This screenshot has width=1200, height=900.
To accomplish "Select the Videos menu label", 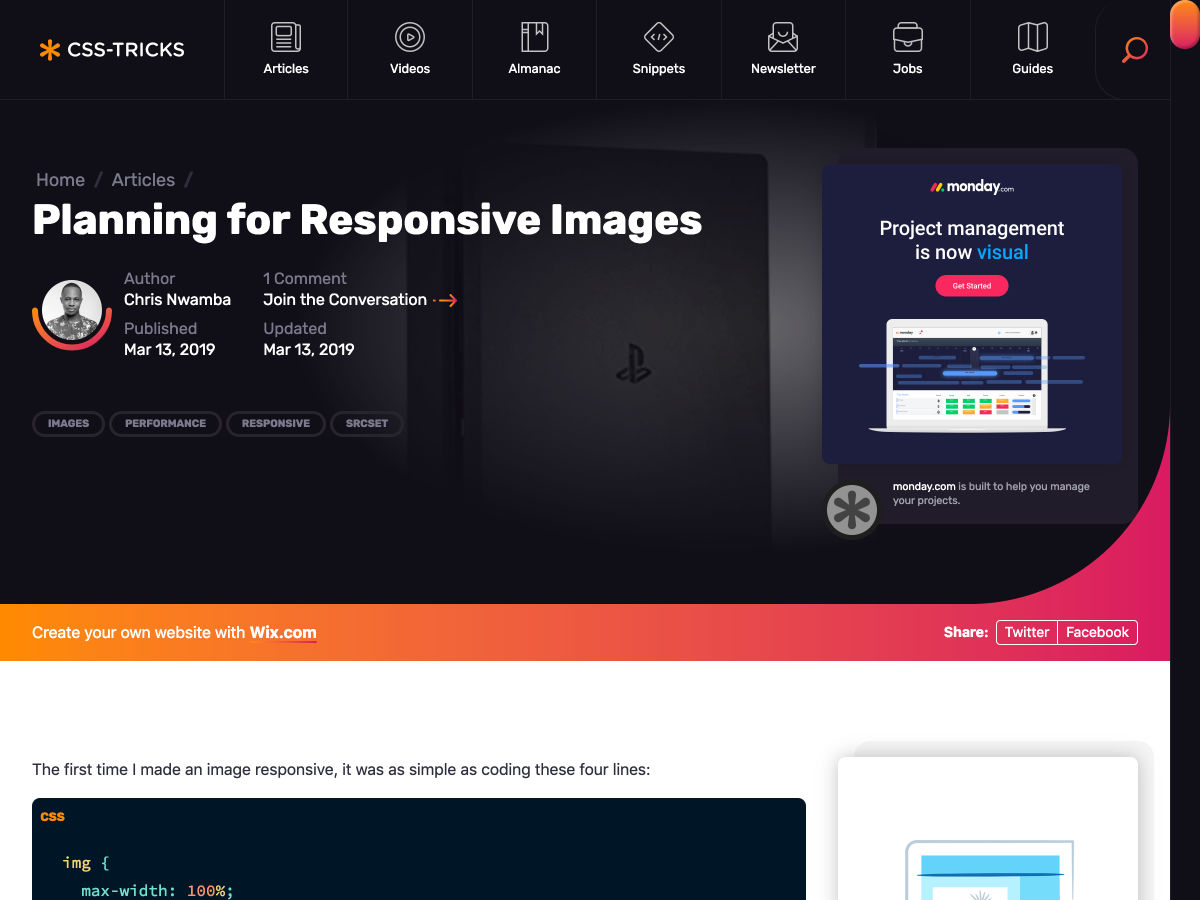I will click(410, 69).
